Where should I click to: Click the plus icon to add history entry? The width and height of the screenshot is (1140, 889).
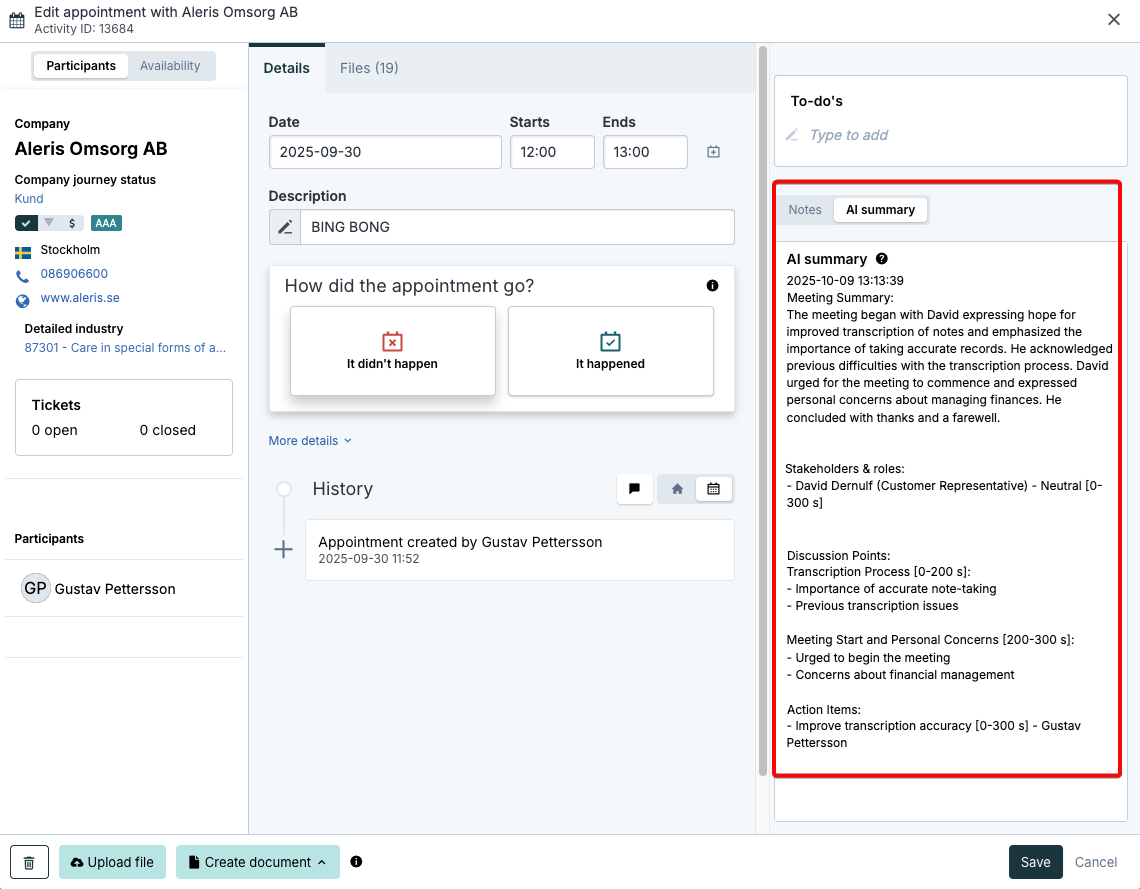tap(284, 550)
